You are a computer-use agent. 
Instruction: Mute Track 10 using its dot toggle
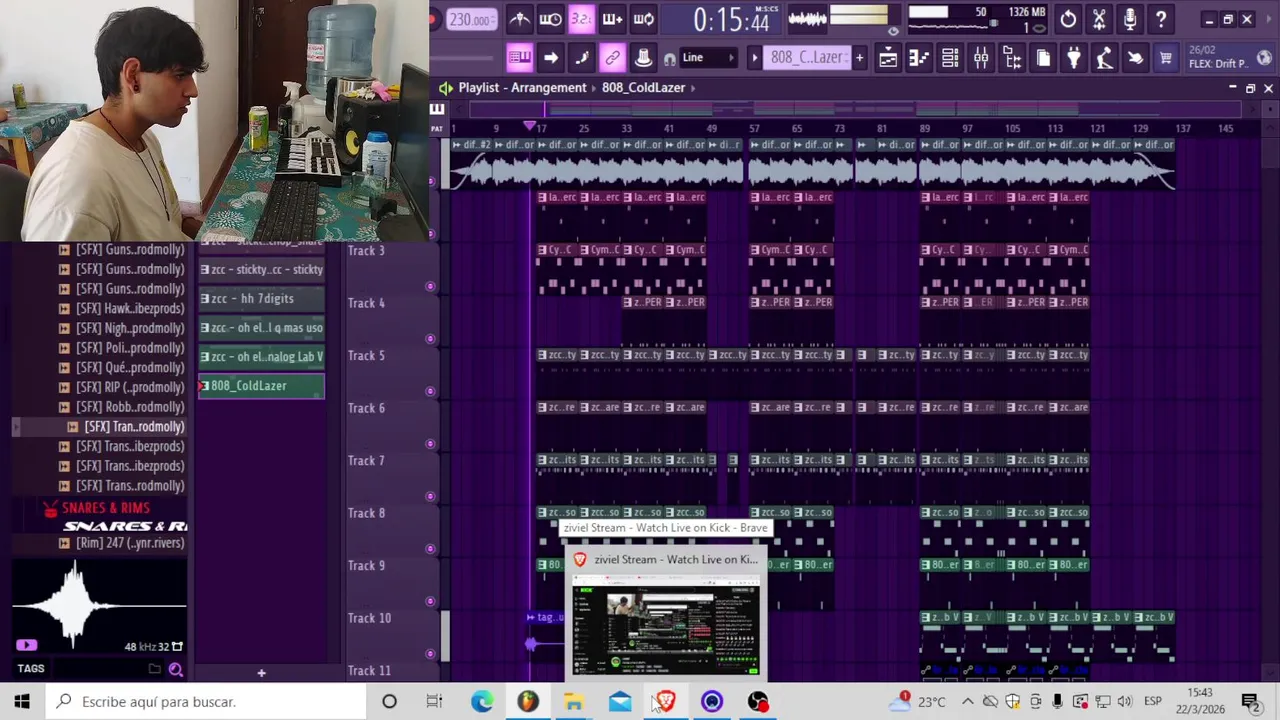coord(430,654)
